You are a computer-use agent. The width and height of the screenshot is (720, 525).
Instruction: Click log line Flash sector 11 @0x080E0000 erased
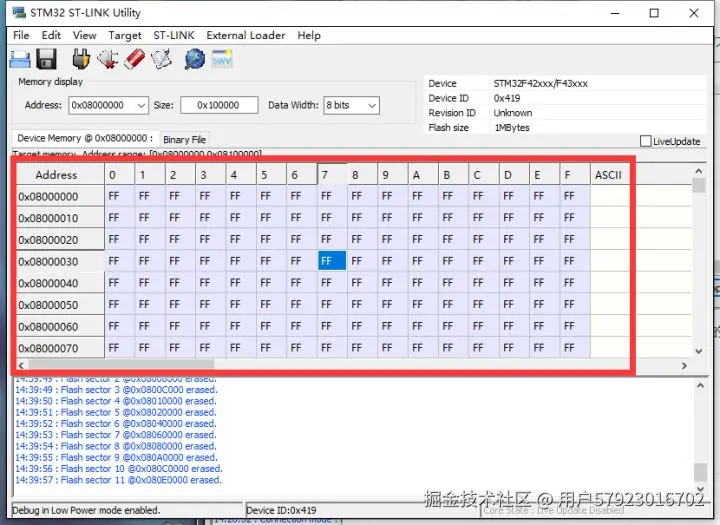pos(118,480)
